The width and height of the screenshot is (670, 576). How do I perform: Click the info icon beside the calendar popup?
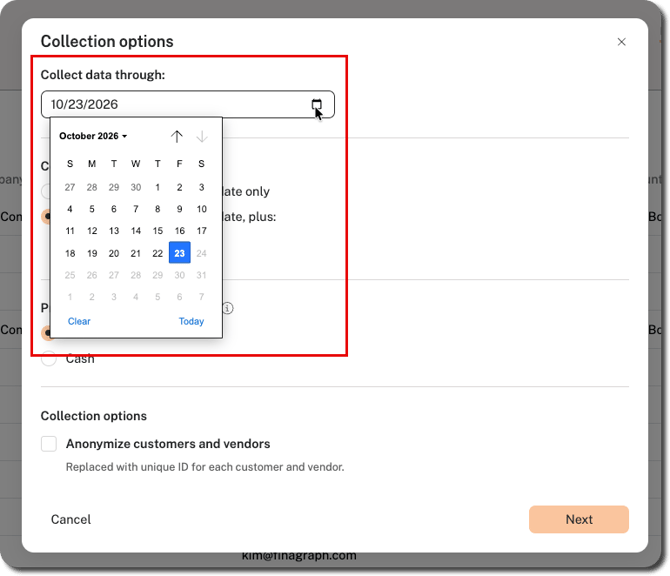[228, 308]
